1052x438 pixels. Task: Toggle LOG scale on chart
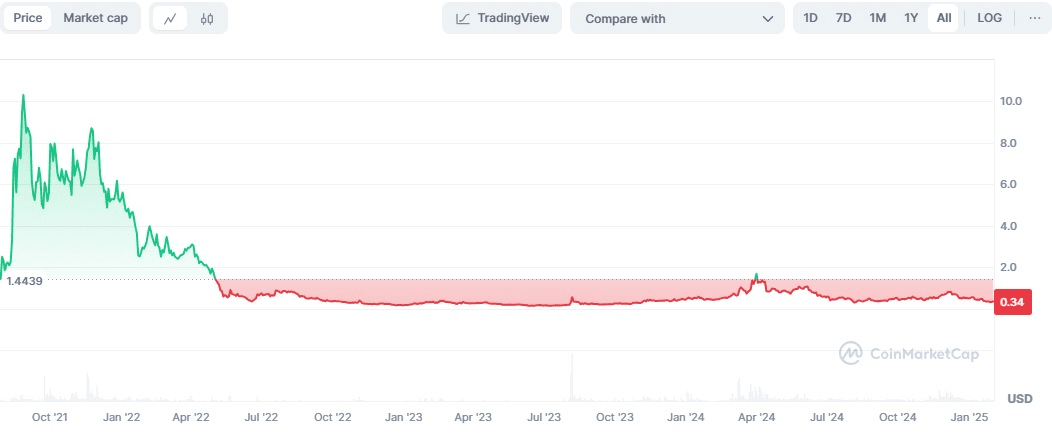click(989, 18)
